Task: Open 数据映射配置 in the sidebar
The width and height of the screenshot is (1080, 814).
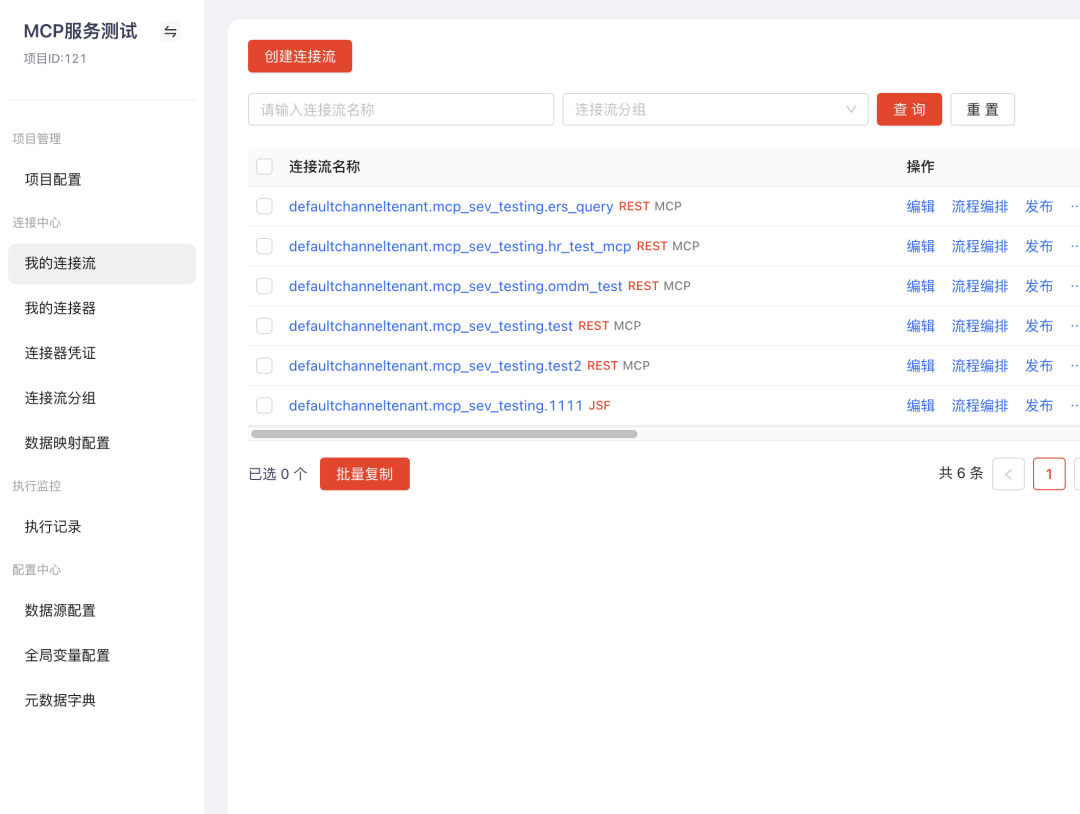Action: (x=67, y=443)
